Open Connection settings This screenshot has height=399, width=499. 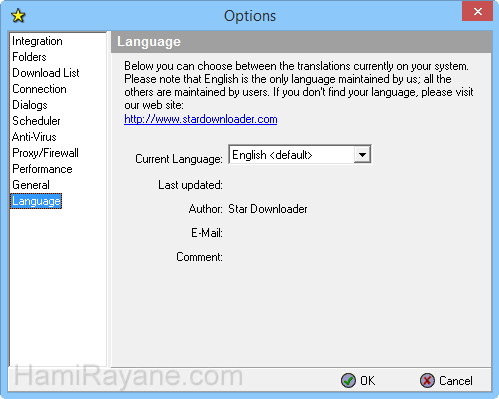pyautogui.click(x=39, y=89)
